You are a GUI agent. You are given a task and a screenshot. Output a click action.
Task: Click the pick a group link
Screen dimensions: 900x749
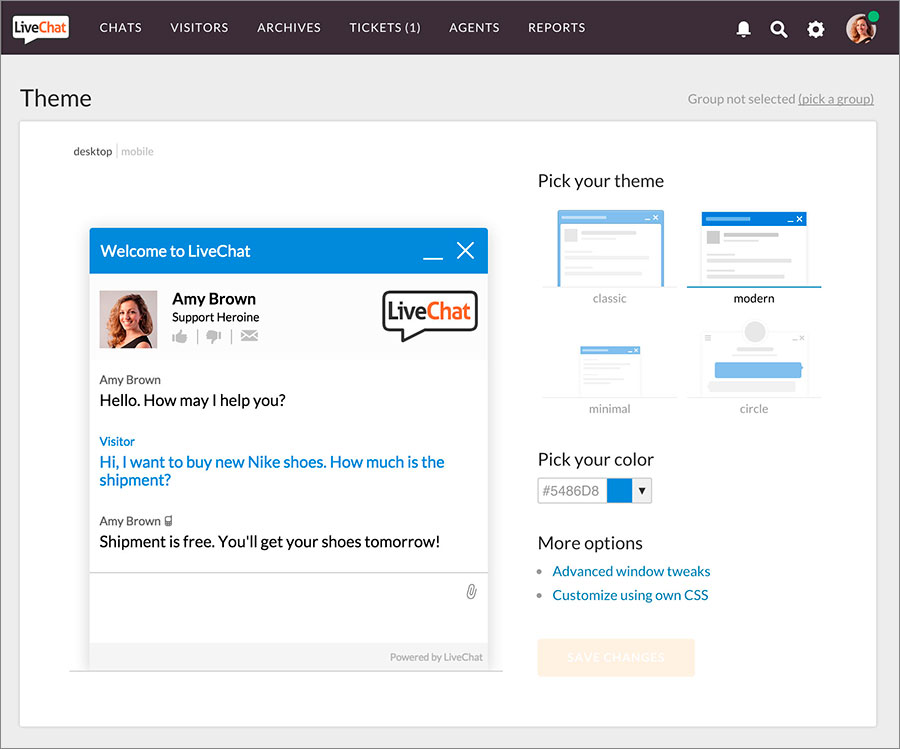(x=836, y=99)
